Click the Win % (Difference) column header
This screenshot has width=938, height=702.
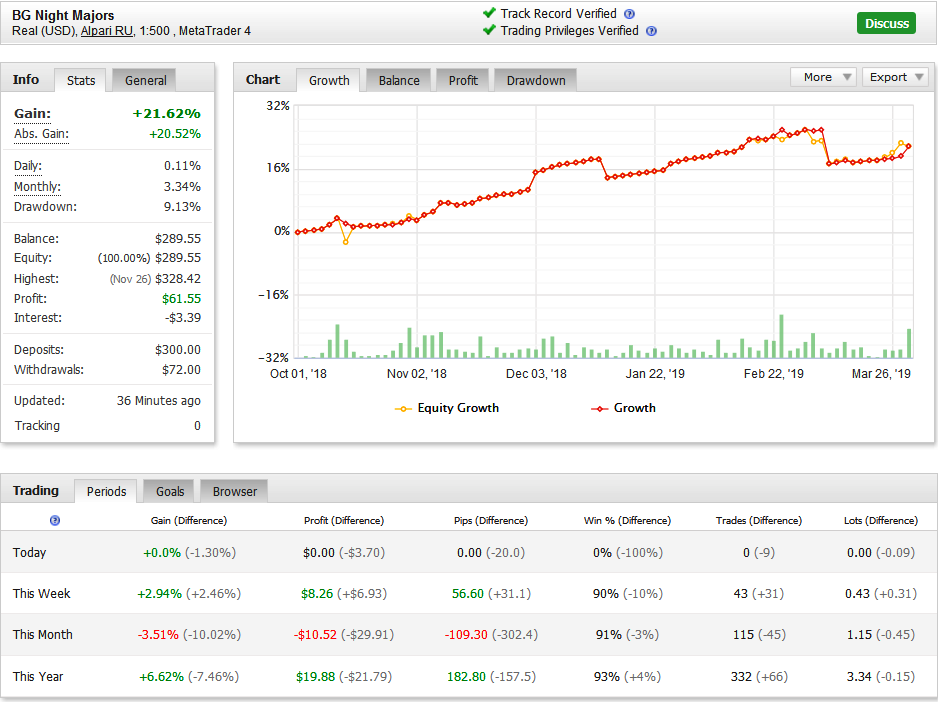628,521
